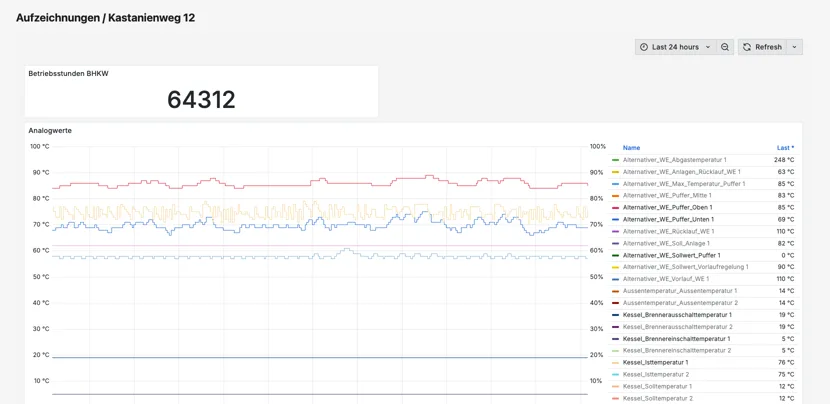The image size is (830, 404).
Task: Select legend label Kessel_Brennereinschalttemperatur 1
Action: click(676, 338)
